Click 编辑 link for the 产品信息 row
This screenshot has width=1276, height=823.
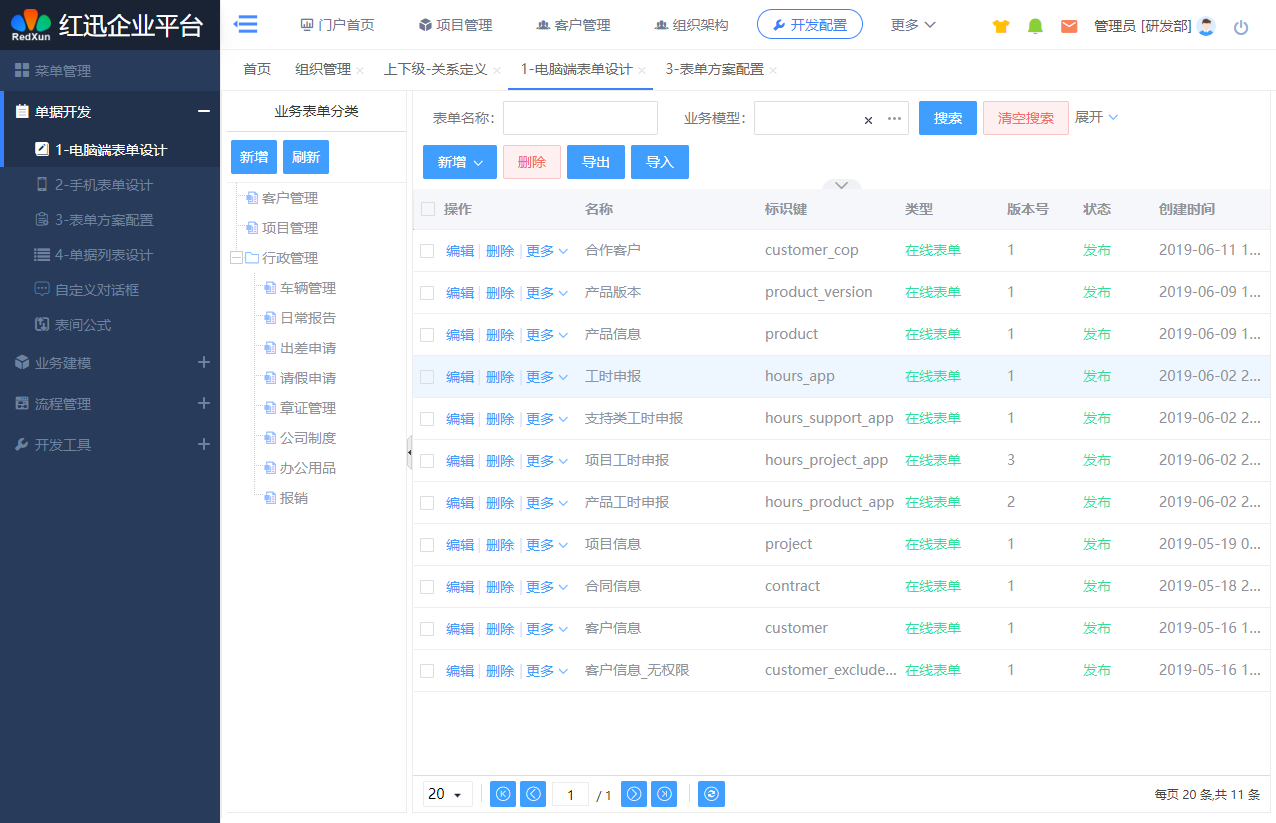coord(460,335)
